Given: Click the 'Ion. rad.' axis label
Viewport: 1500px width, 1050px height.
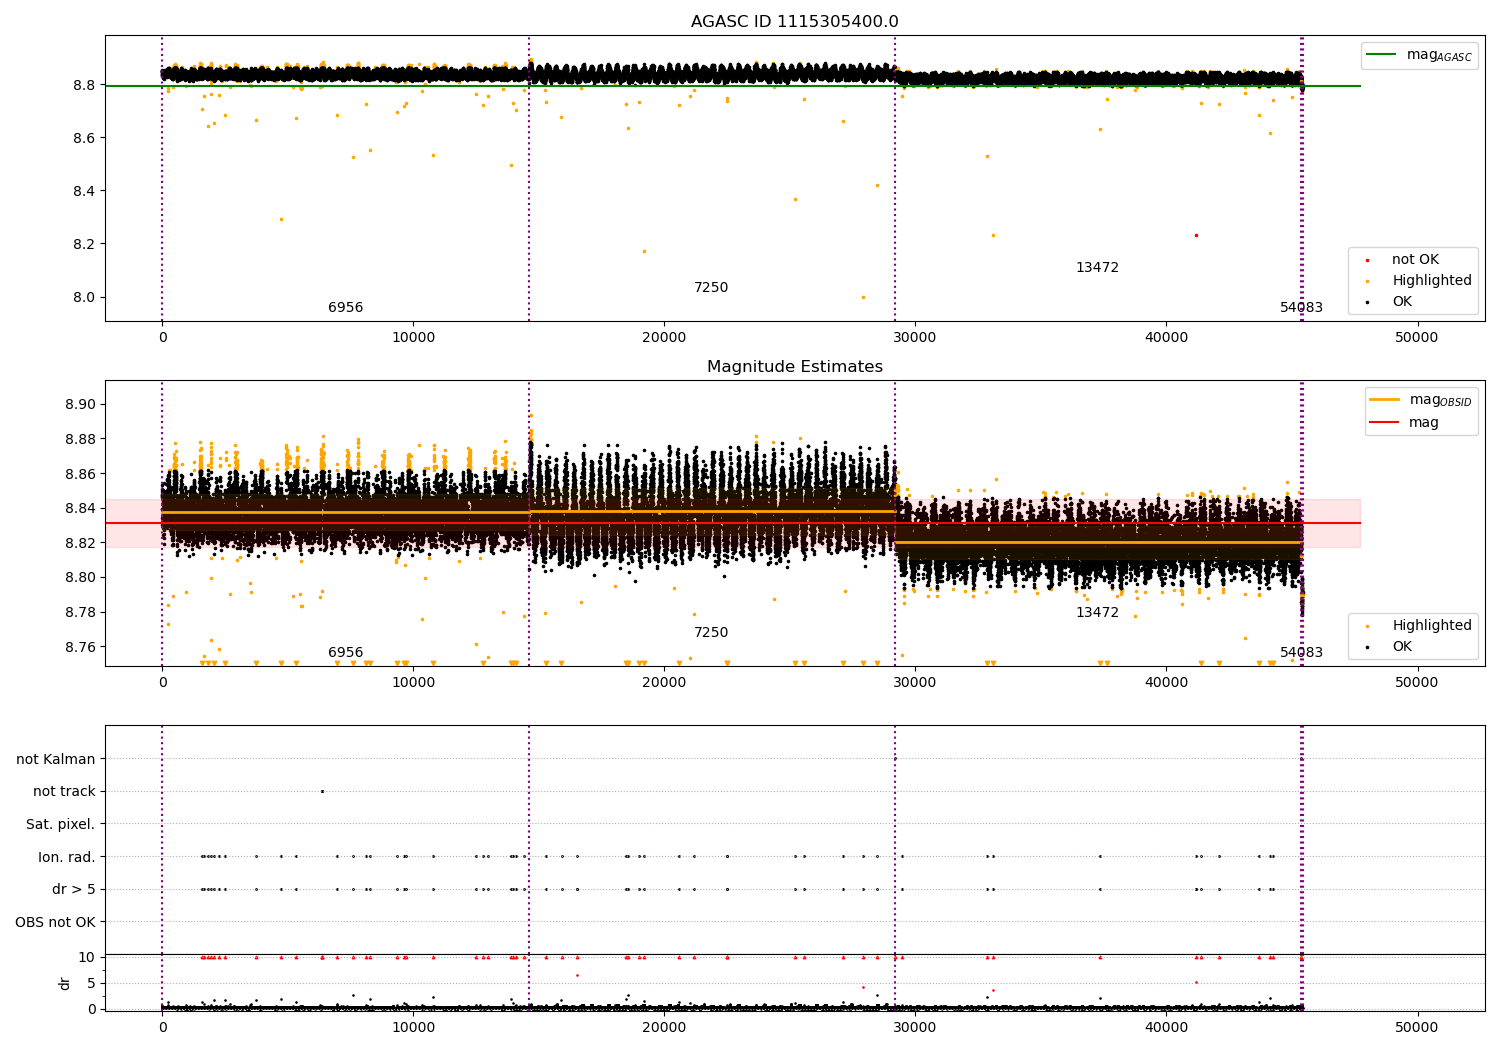Looking at the screenshot, I should pos(67,857).
